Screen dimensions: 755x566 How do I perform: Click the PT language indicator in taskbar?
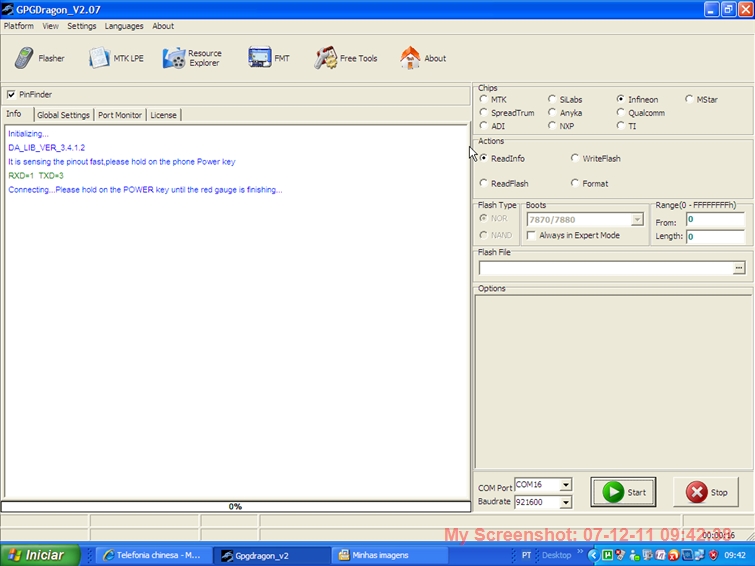[526, 555]
